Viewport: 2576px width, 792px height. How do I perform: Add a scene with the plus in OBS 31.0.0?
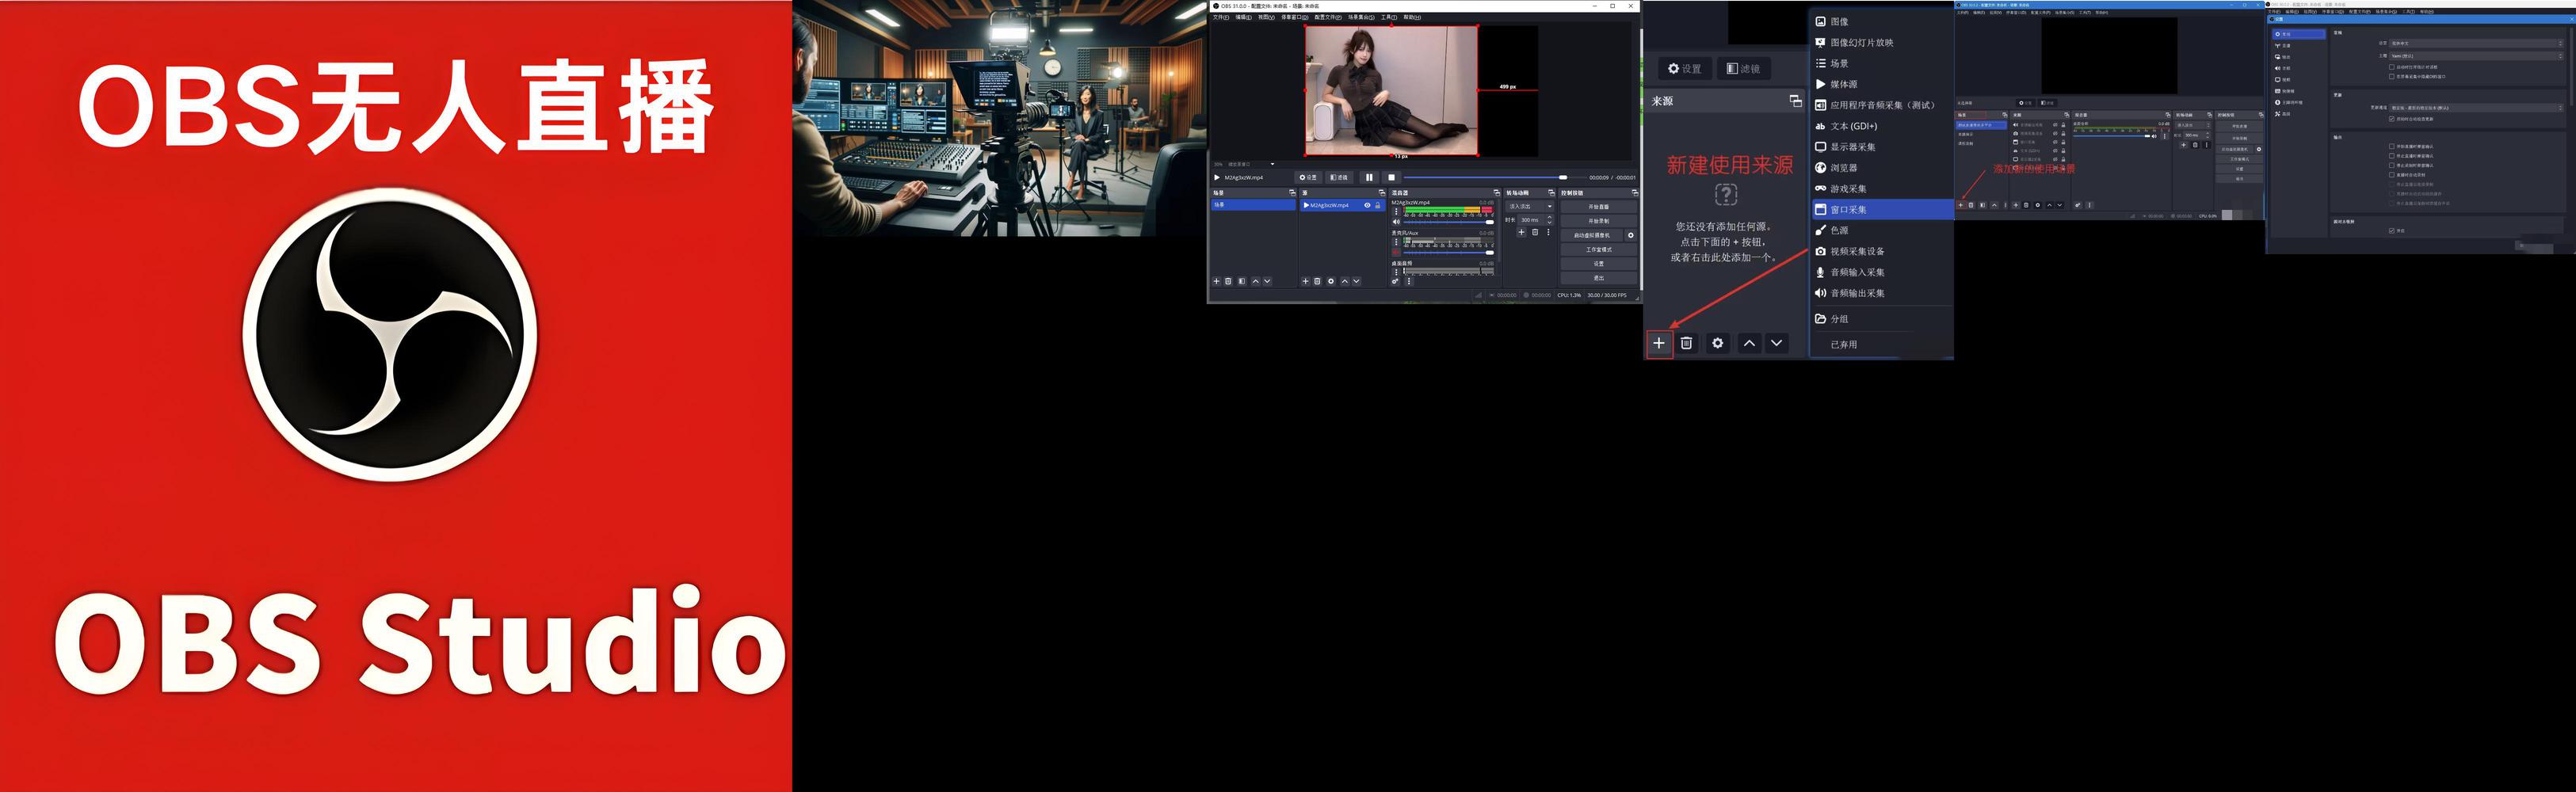click(x=1217, y=282)
